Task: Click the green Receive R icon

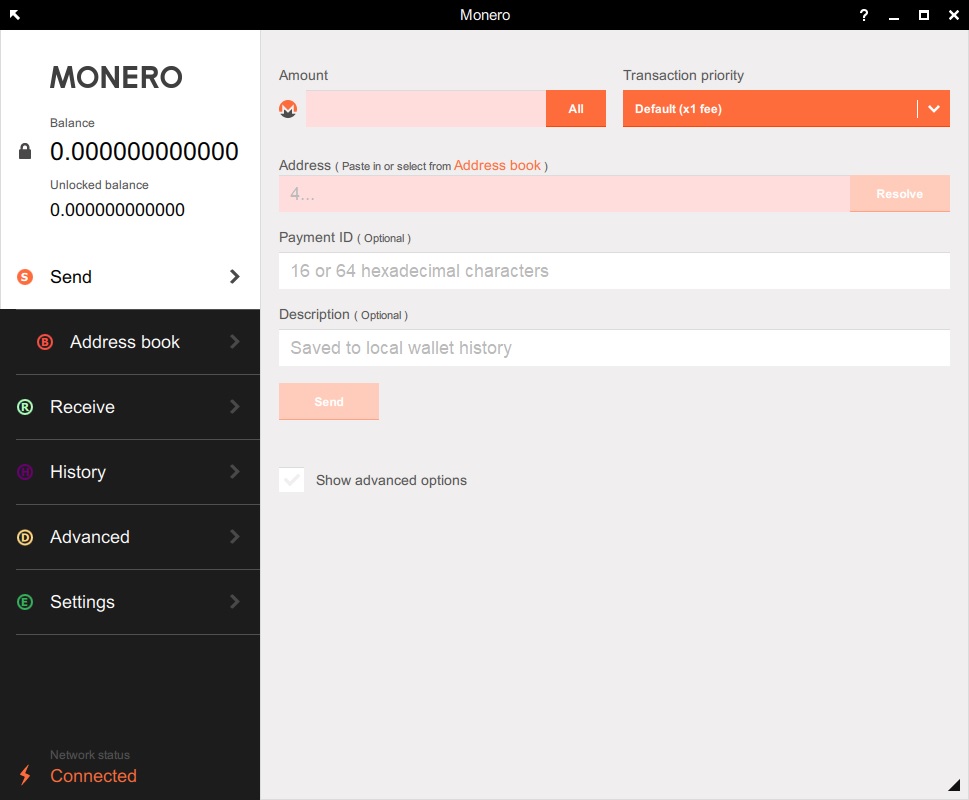Action: (x=25, y=407)
